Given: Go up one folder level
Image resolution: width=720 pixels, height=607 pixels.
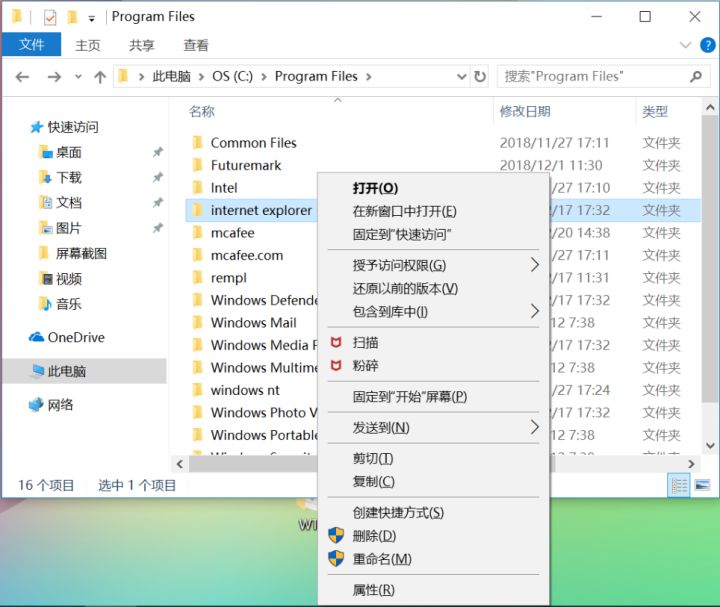Looking at the screenshot, I should coord(100,77).
